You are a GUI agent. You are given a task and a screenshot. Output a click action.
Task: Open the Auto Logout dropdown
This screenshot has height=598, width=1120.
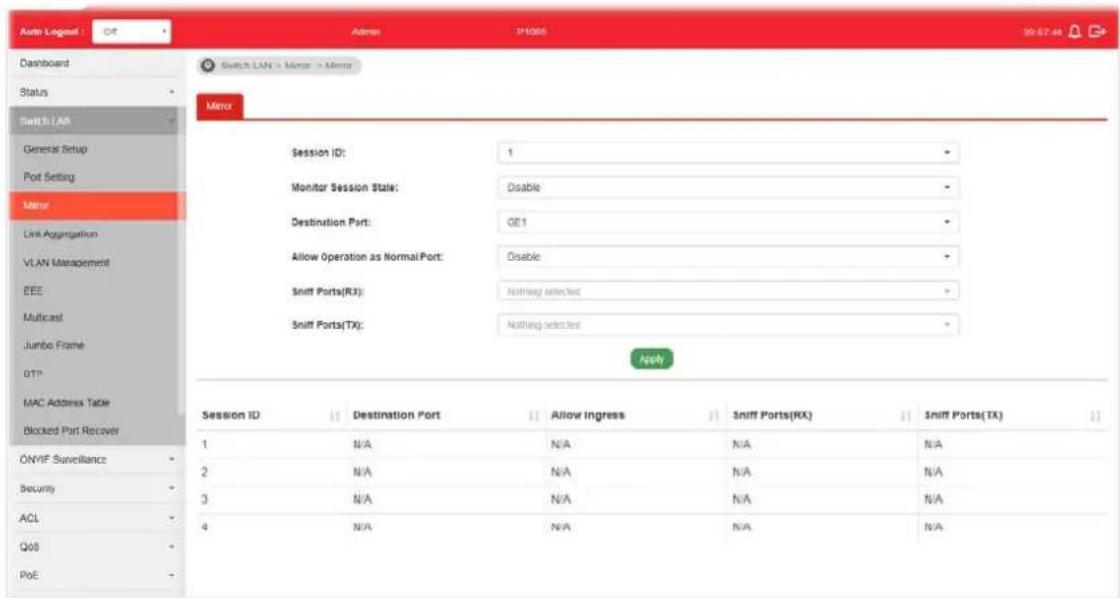tap(132, 32)
